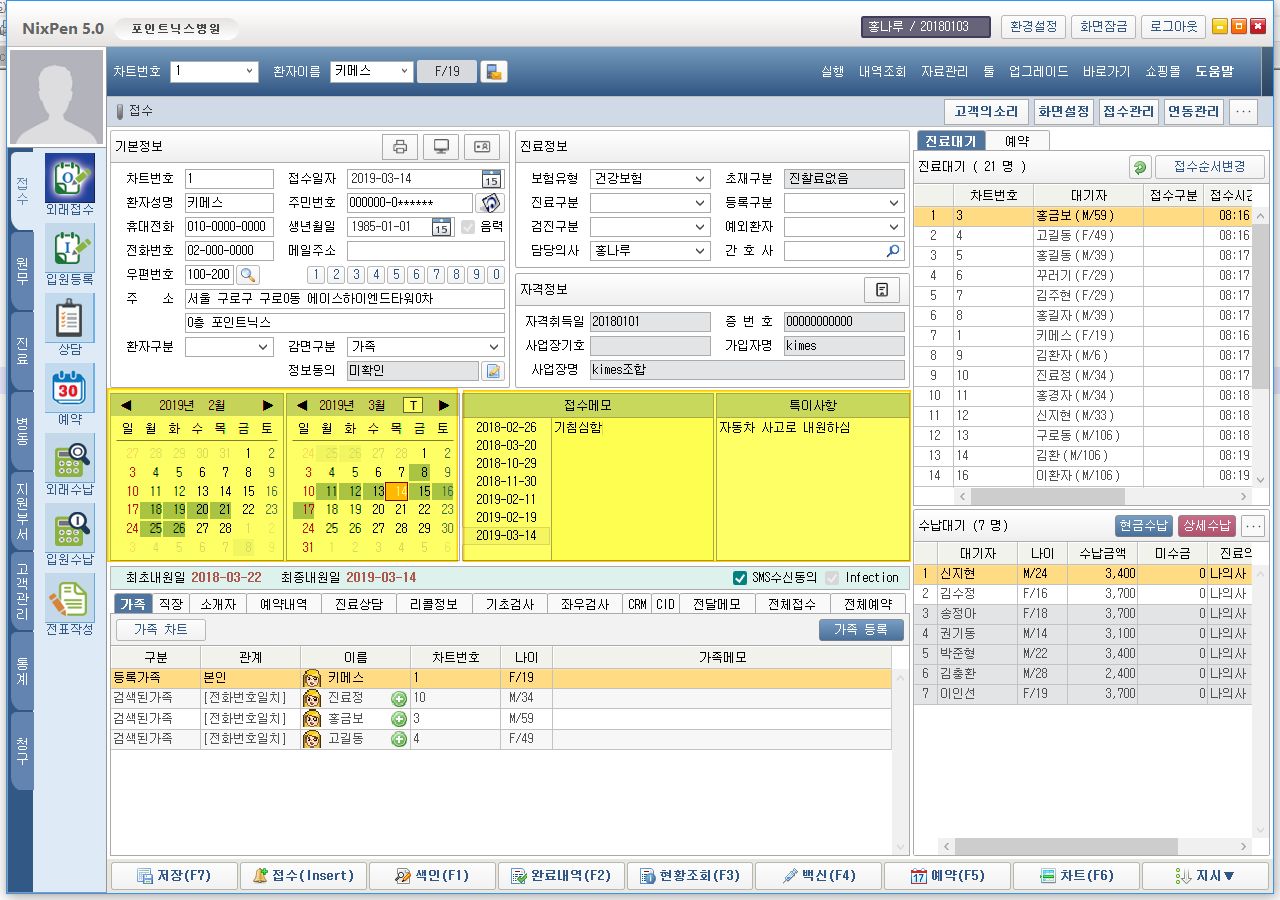Open the 내역조회 menu
The image size is (1280, 900).
[x=882, y=72]
